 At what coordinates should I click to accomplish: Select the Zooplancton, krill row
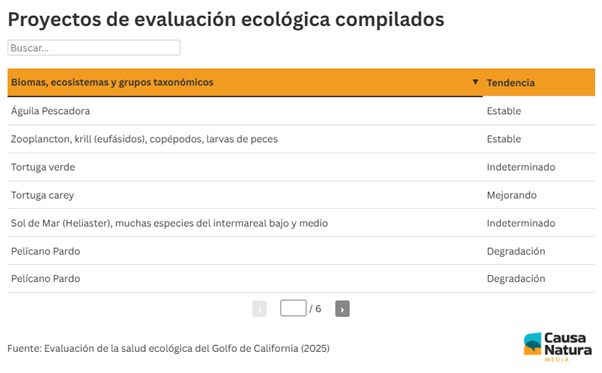click(301, 139)
